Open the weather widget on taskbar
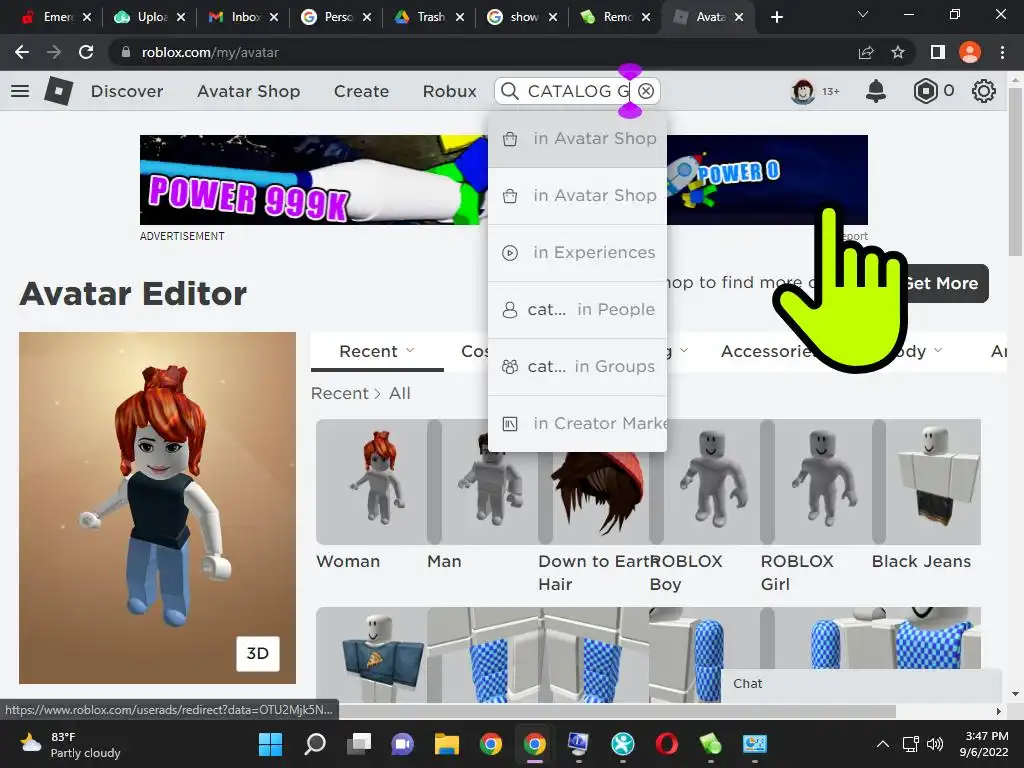Viewport: 1024px width, 768px height. 70,744
